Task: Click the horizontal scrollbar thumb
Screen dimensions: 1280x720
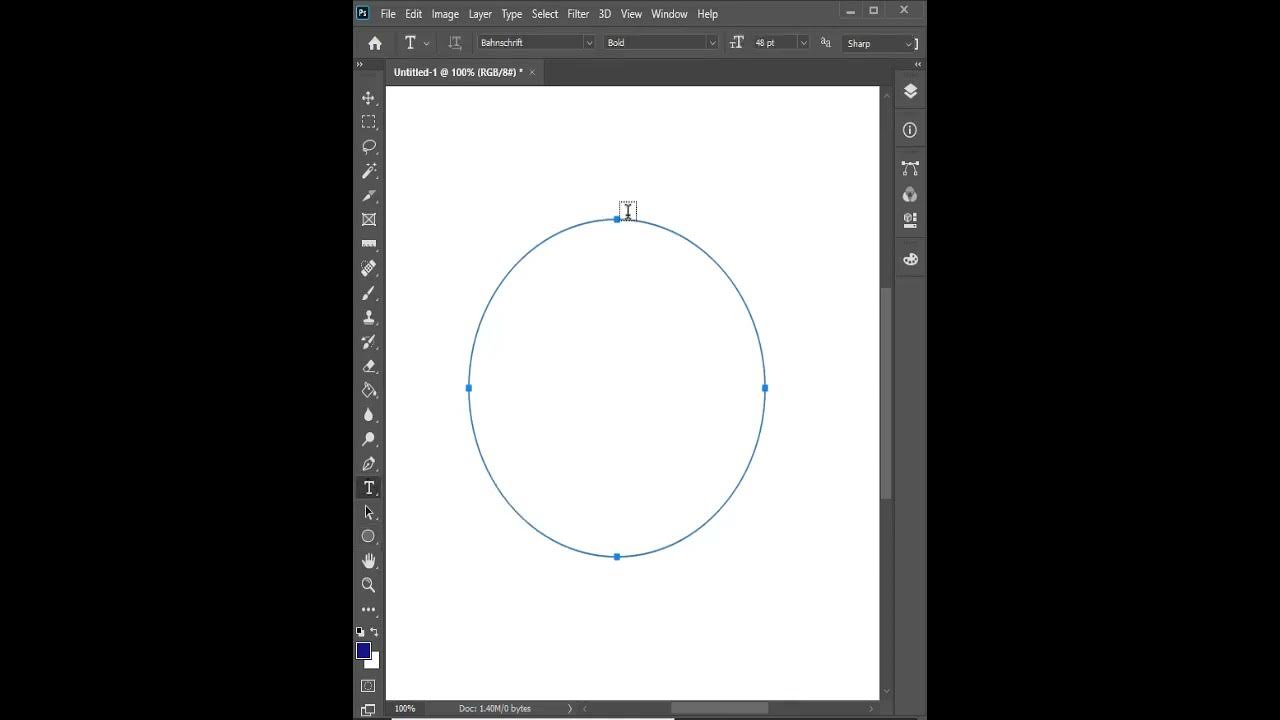Action: pyautogui.click(x=719, y=708)
